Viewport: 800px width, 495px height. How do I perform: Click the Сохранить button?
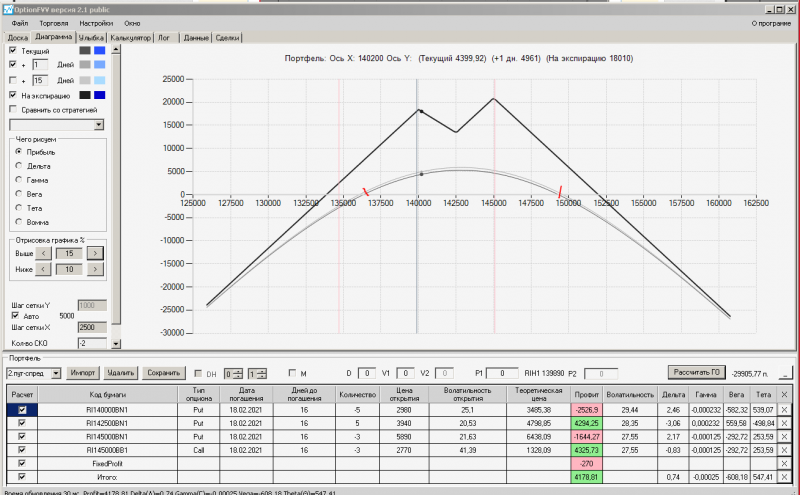point(164,373)
